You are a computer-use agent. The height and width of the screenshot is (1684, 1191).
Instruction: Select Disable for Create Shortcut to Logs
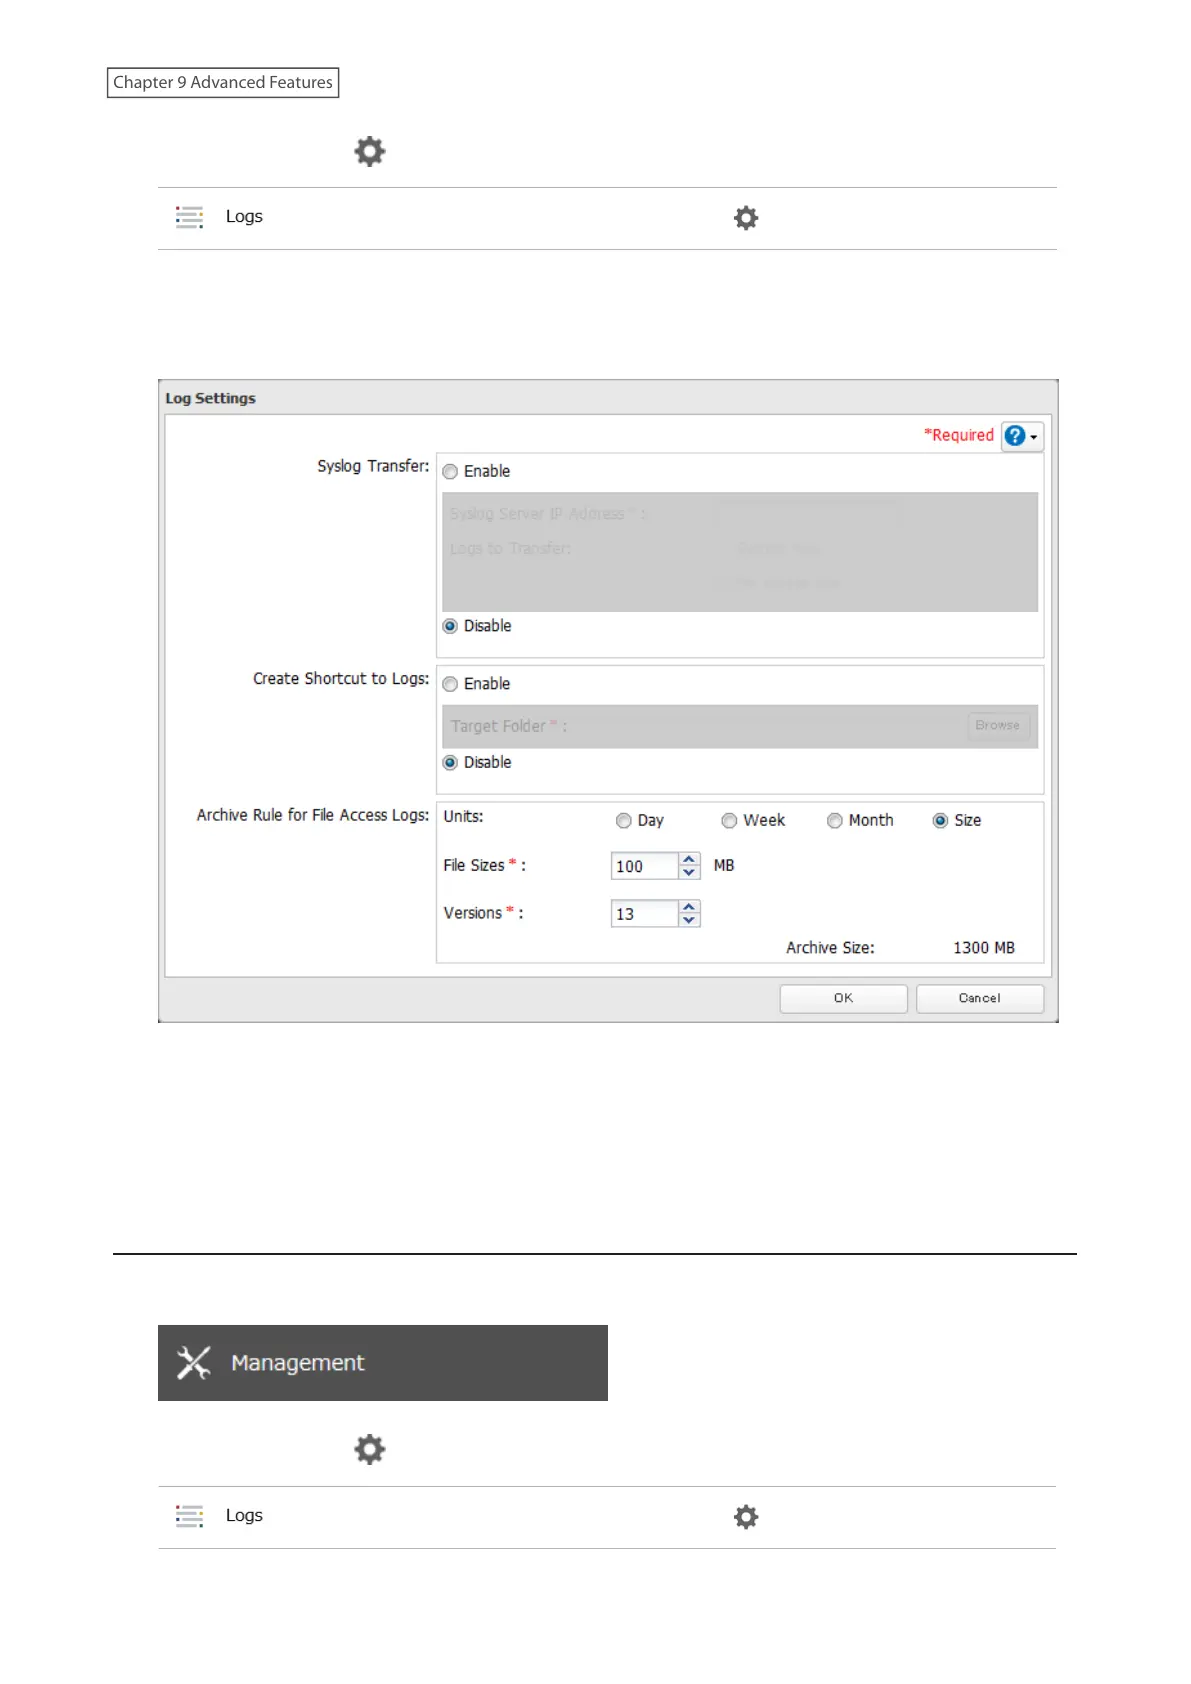click(x=450, y=763)
